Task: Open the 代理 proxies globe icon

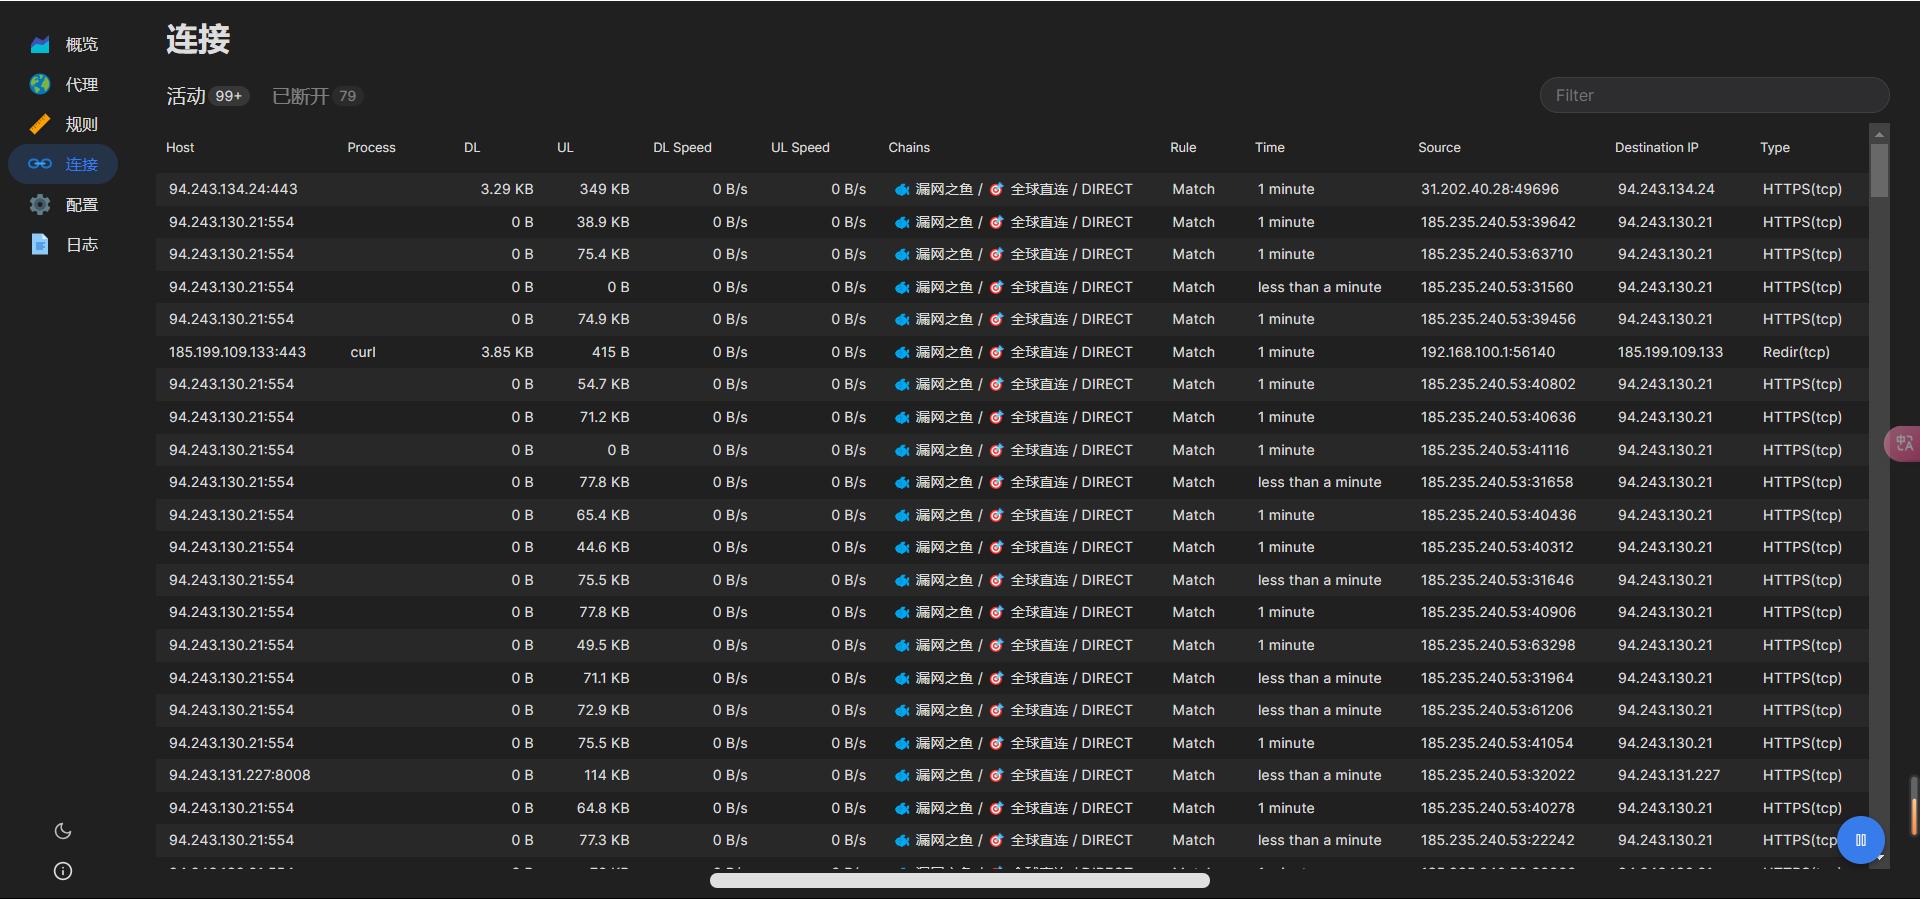Action: pyautogui.click(x=40, y=84)
